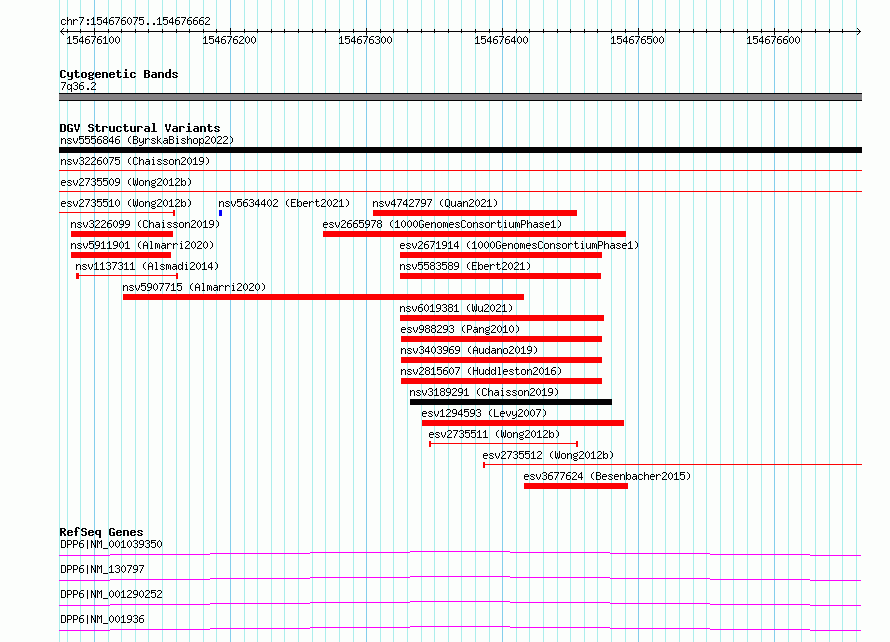This screenshot has width=890, height=642.
Task: Select the black nsv5556846 variant bar
Action: tap(460, 150)
